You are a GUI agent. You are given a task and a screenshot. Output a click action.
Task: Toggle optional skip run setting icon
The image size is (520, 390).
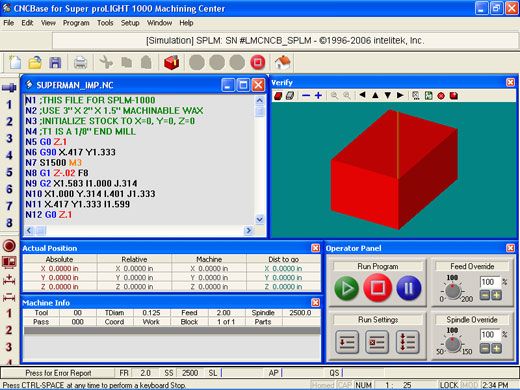[x=377, y=342]
